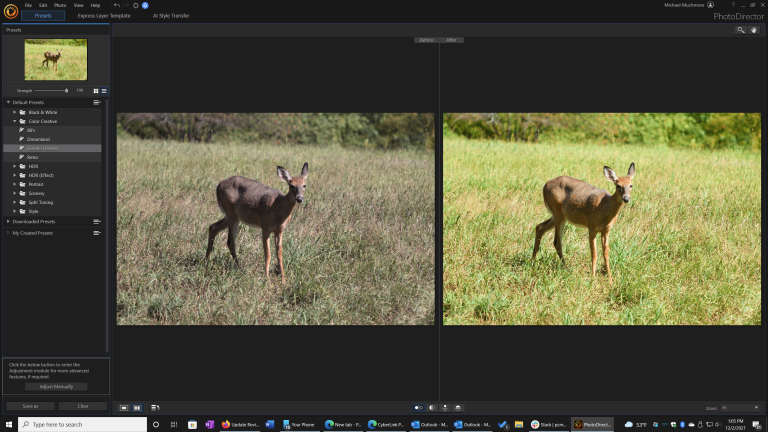Screen dimensions: 768x432
Task: Switch to the AI Style Transfer tab
Action: 171,16
